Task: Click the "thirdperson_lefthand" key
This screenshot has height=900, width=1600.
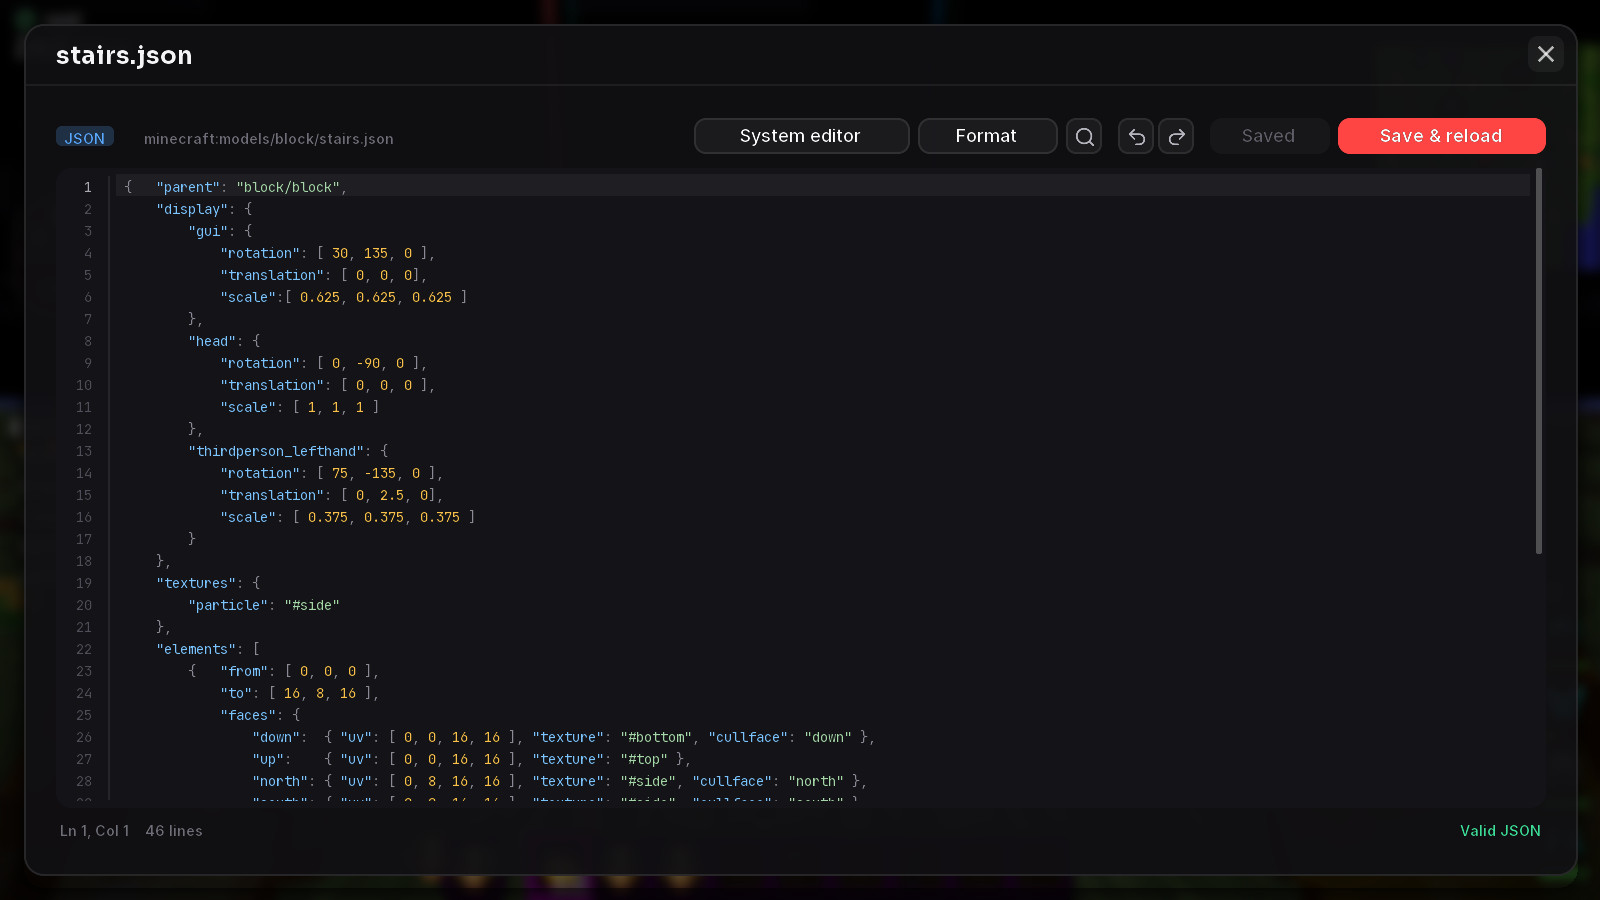Action: pyautogui.click(x=276, y=451)
